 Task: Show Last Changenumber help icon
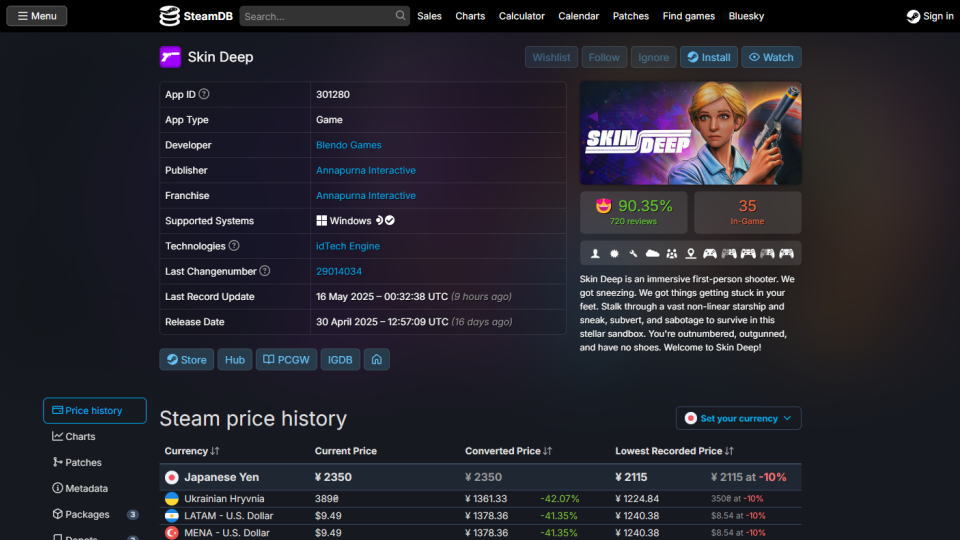point(264,271)
